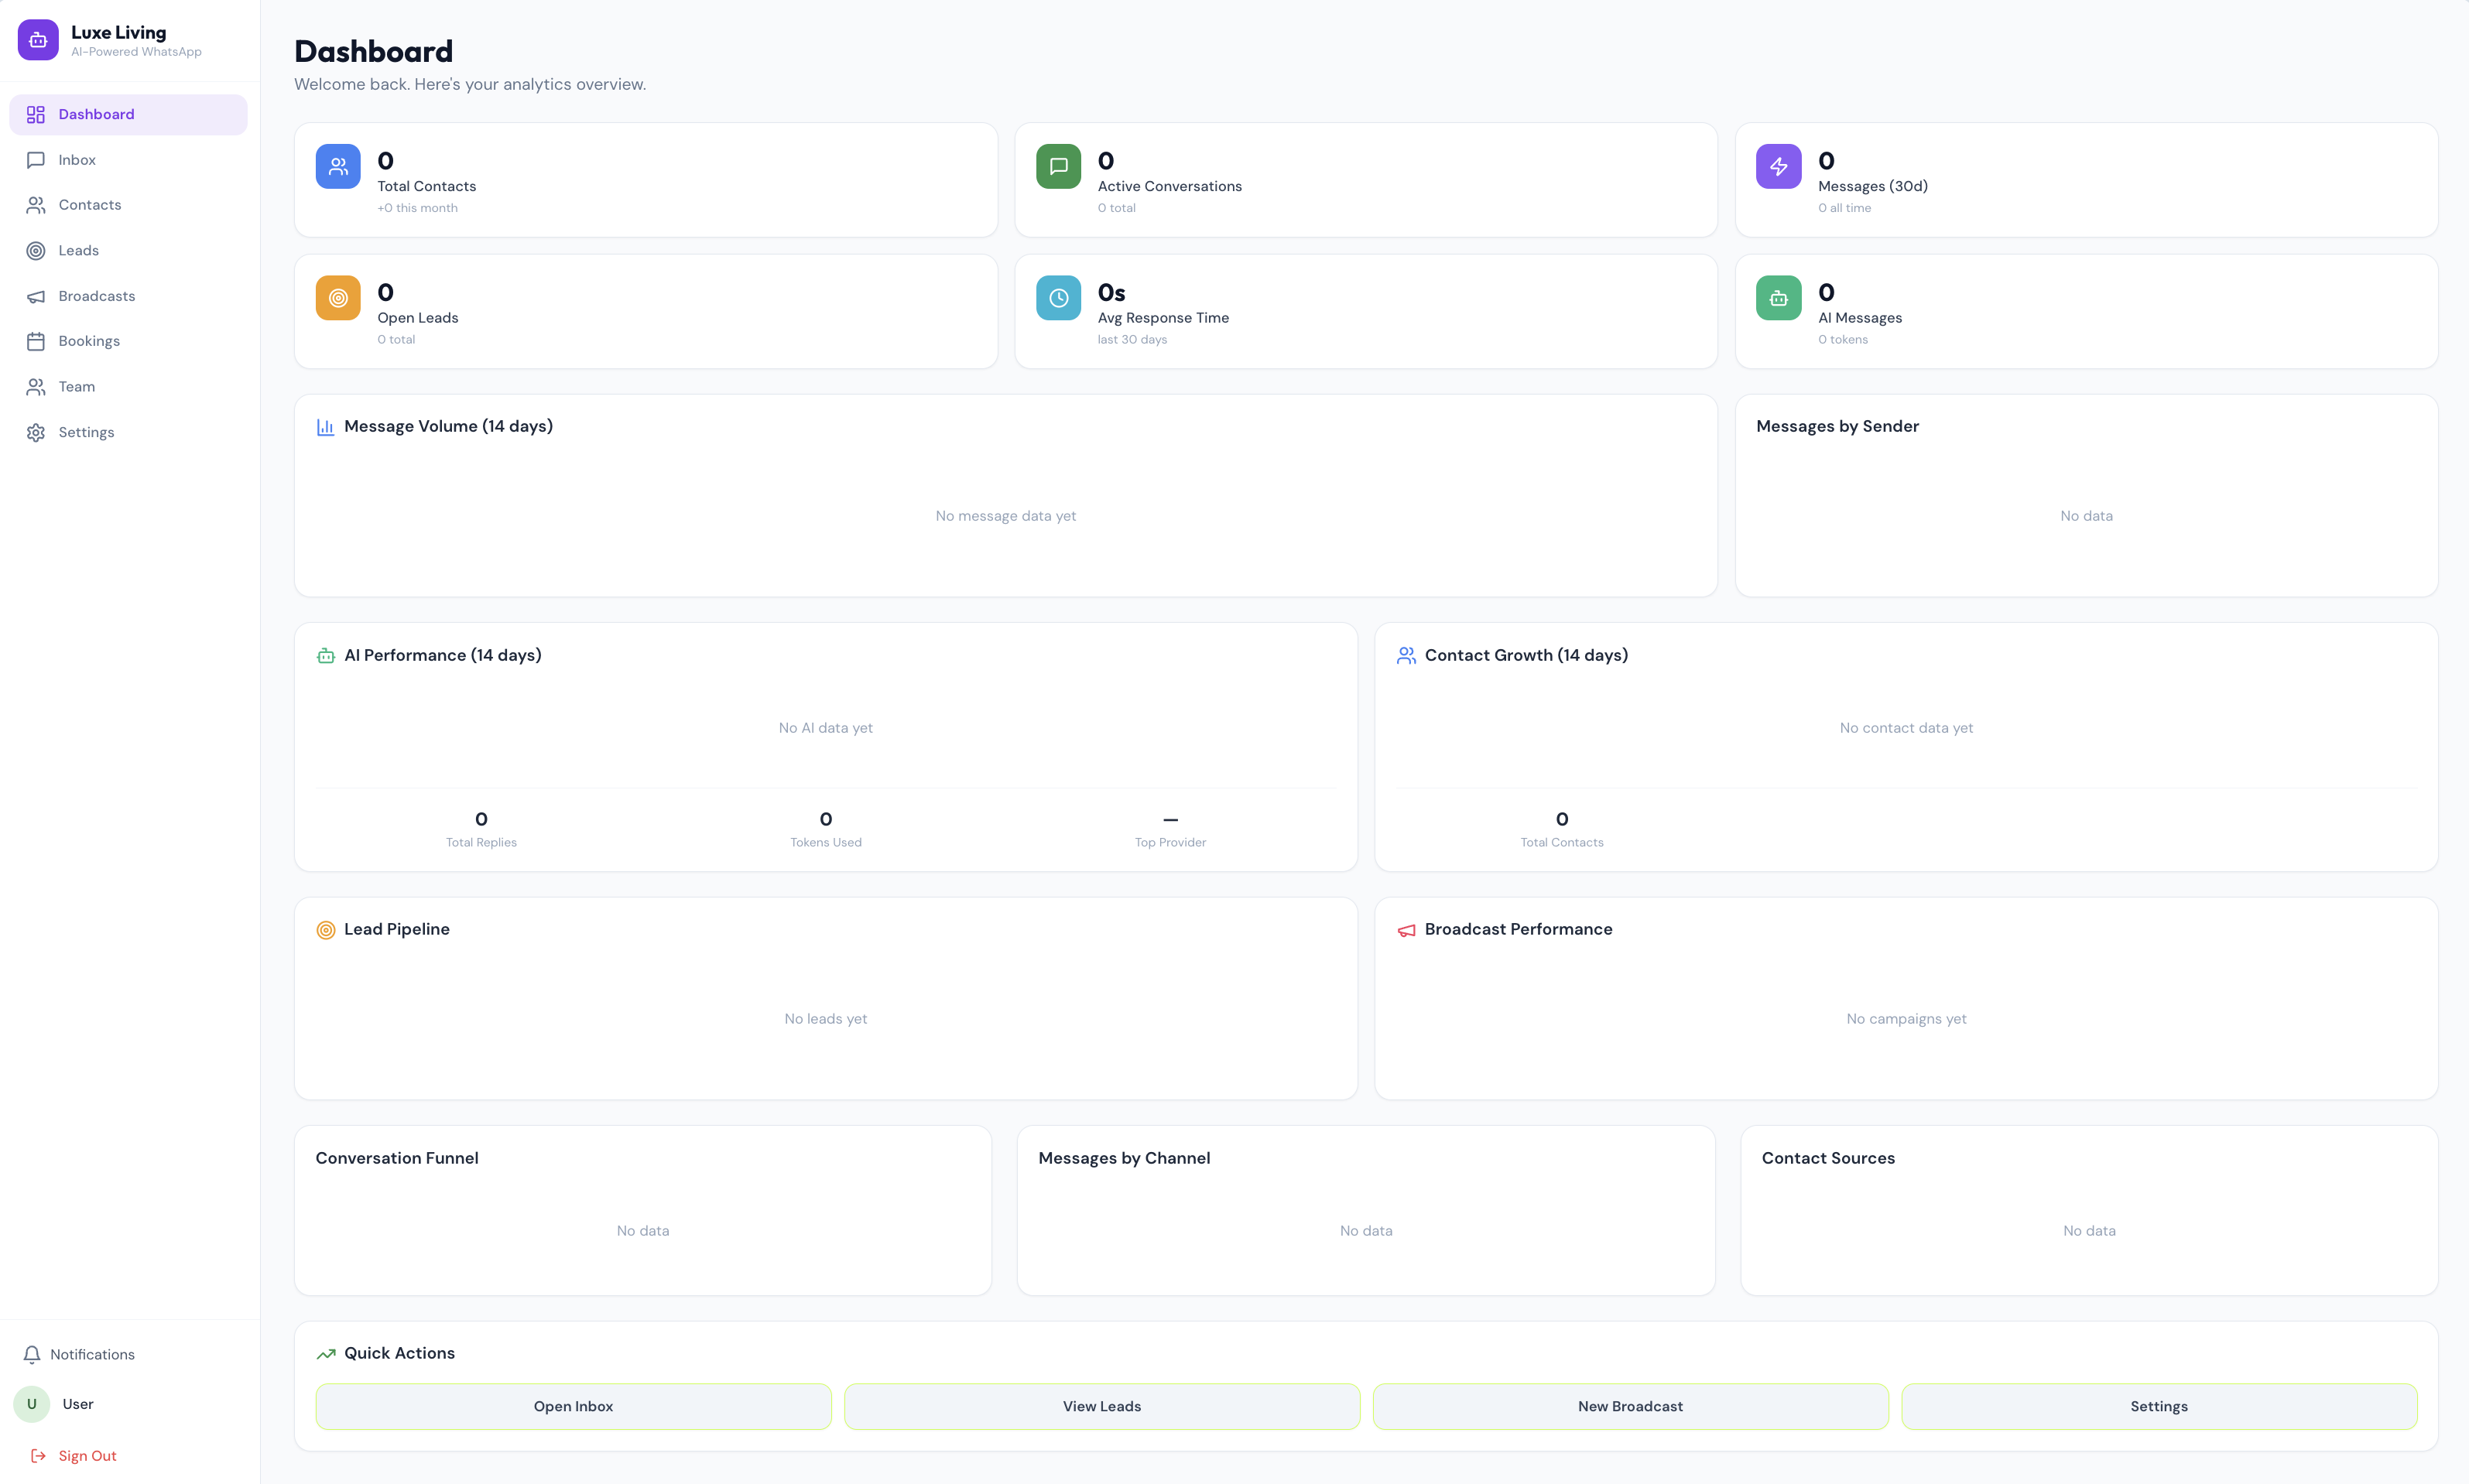Click the Notifications bell icon
The image size is (2469, 1484).
(33, 1354)
